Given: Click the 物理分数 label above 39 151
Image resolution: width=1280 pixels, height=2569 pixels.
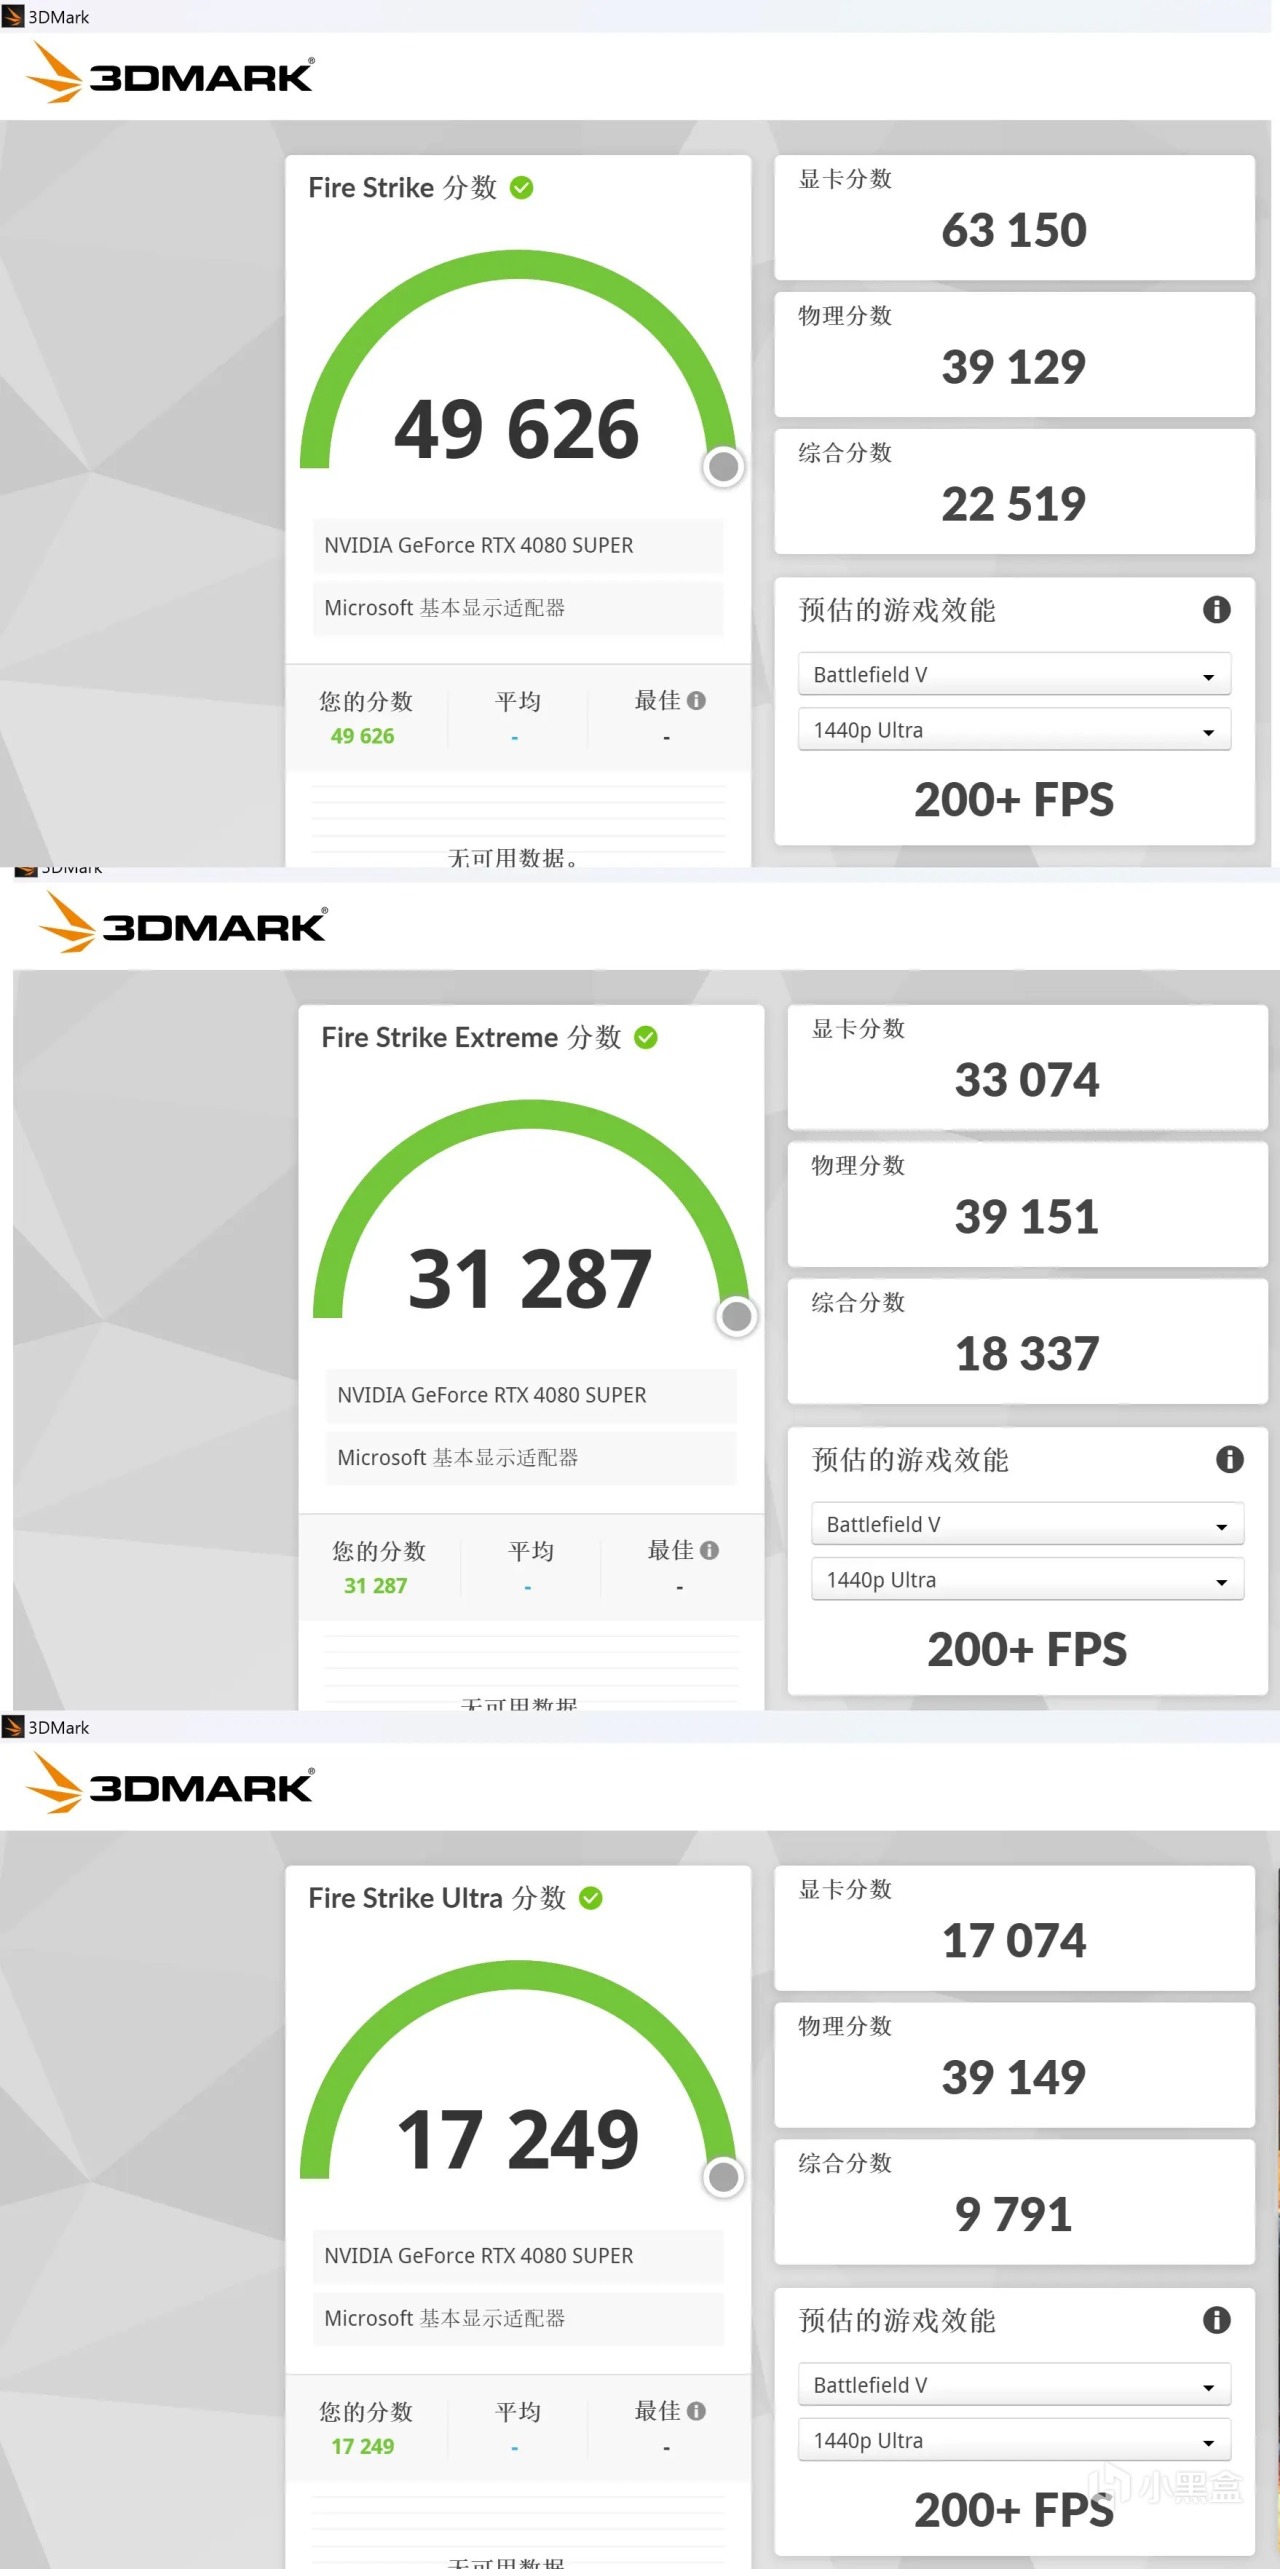Looking at the screenshot, I should tap(858, 1166).
